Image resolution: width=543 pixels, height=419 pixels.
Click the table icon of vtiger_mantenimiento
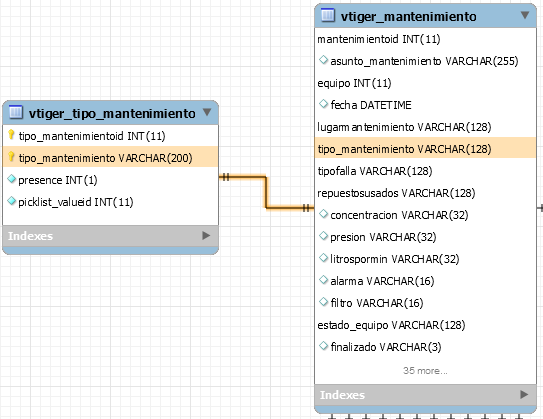point(328,15)
